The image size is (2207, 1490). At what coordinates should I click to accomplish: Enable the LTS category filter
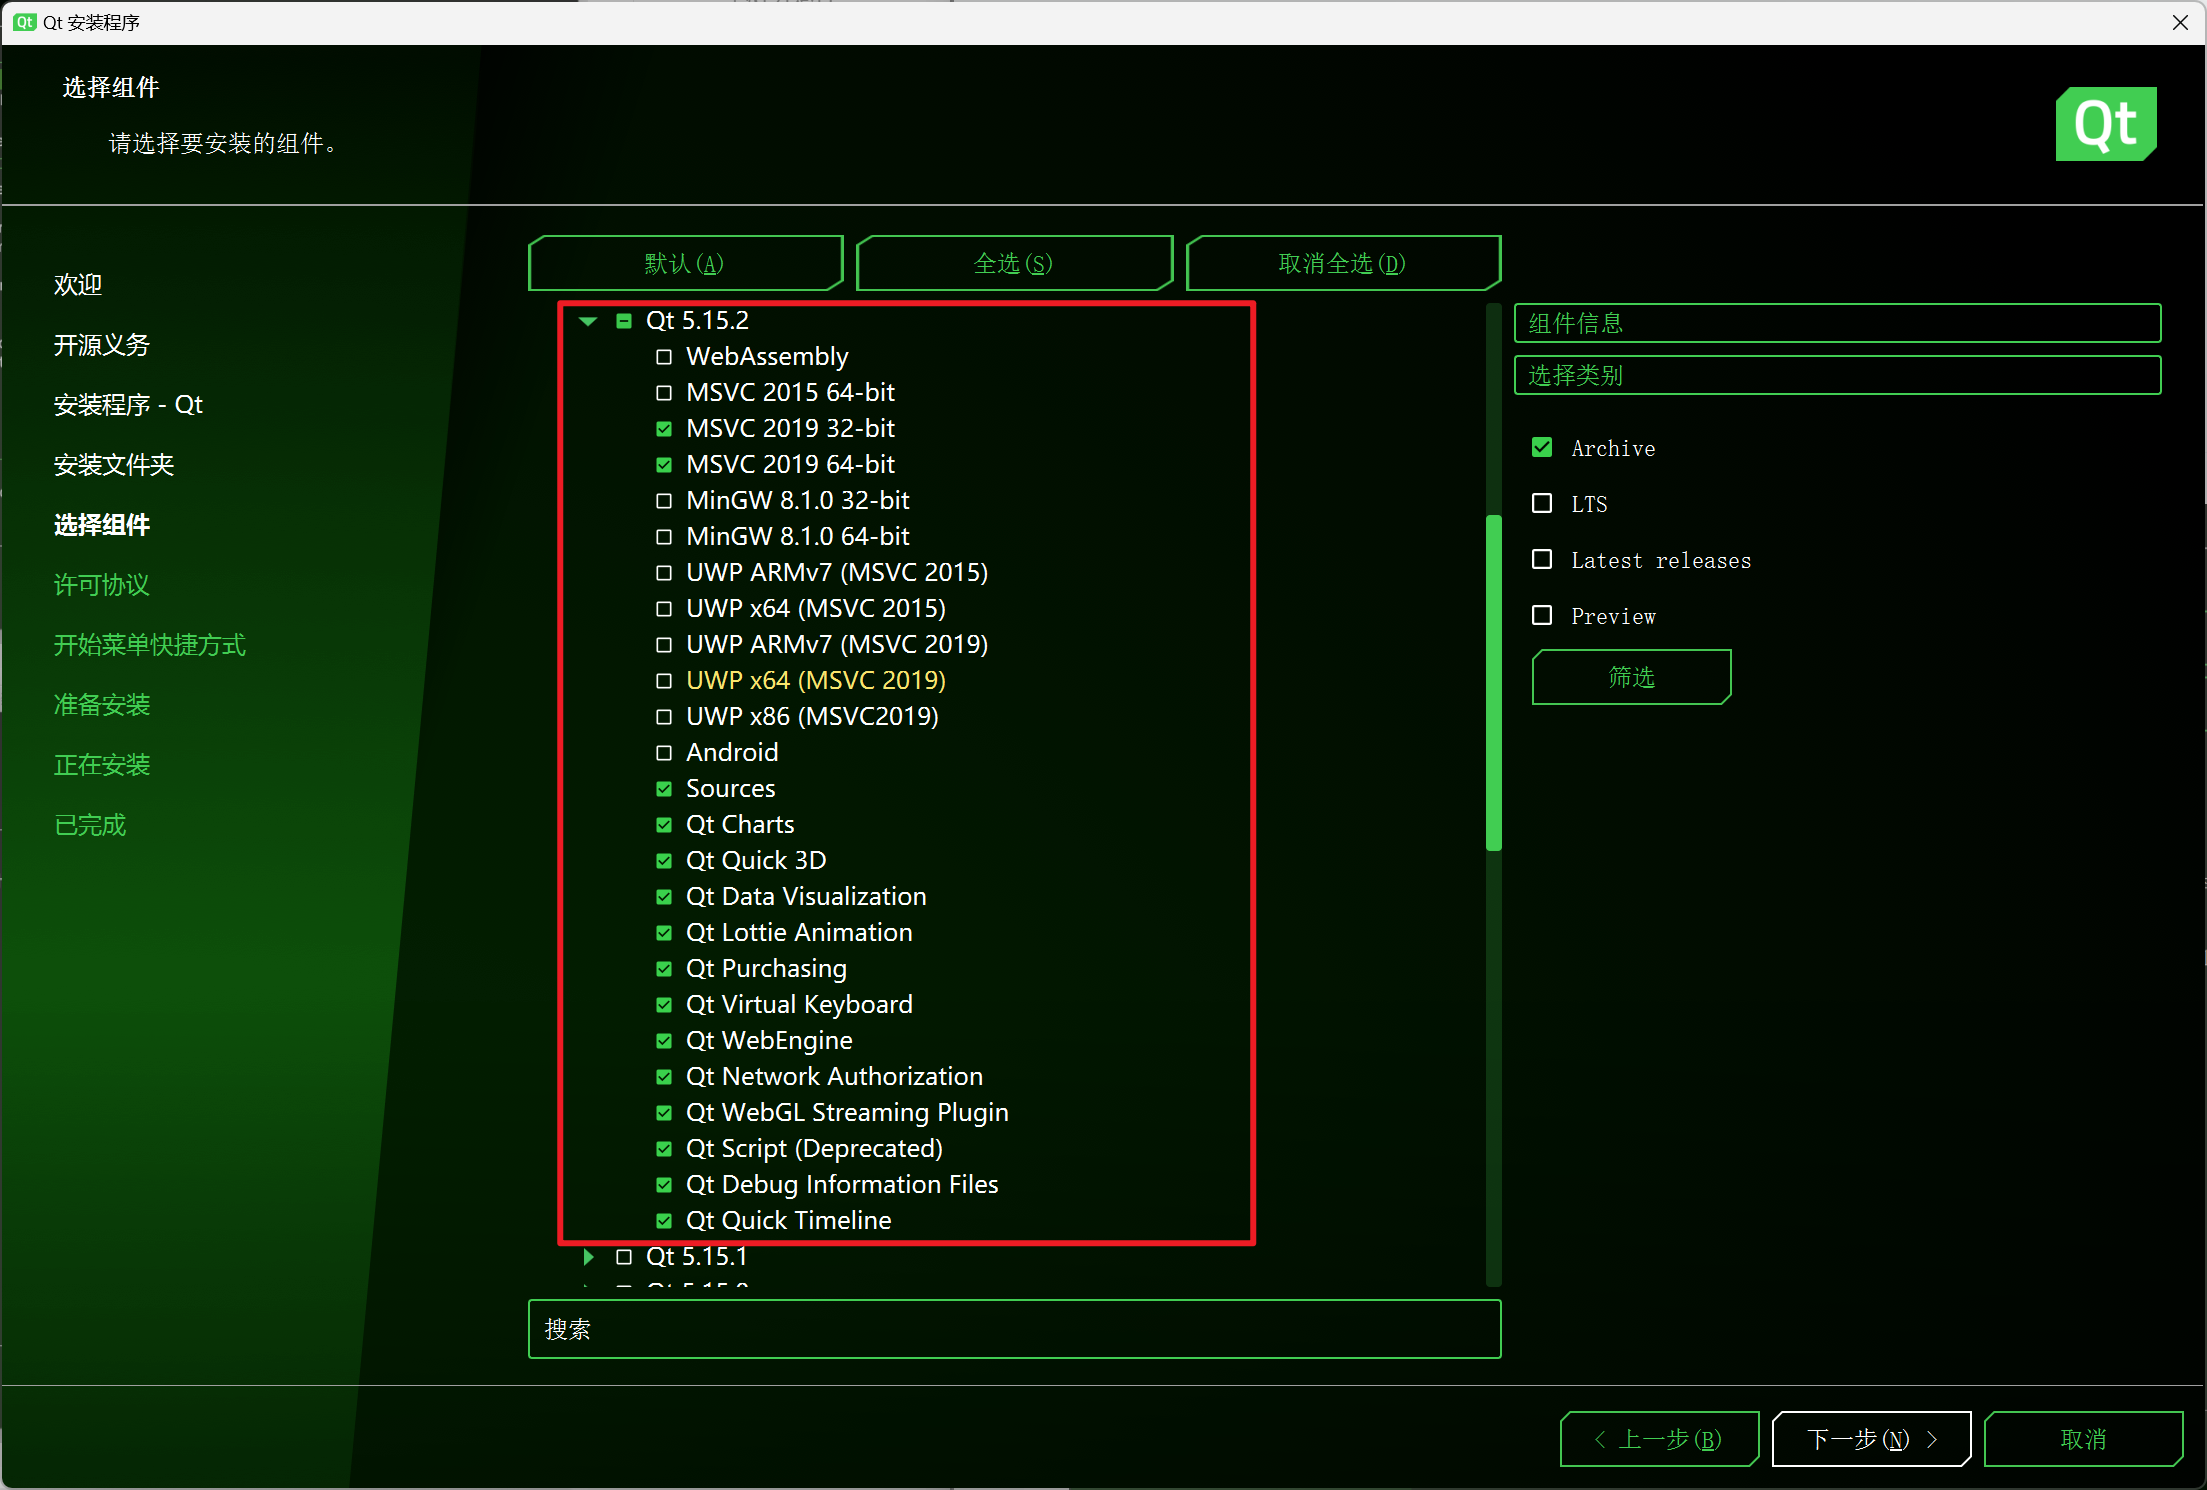coord(1542,503)
